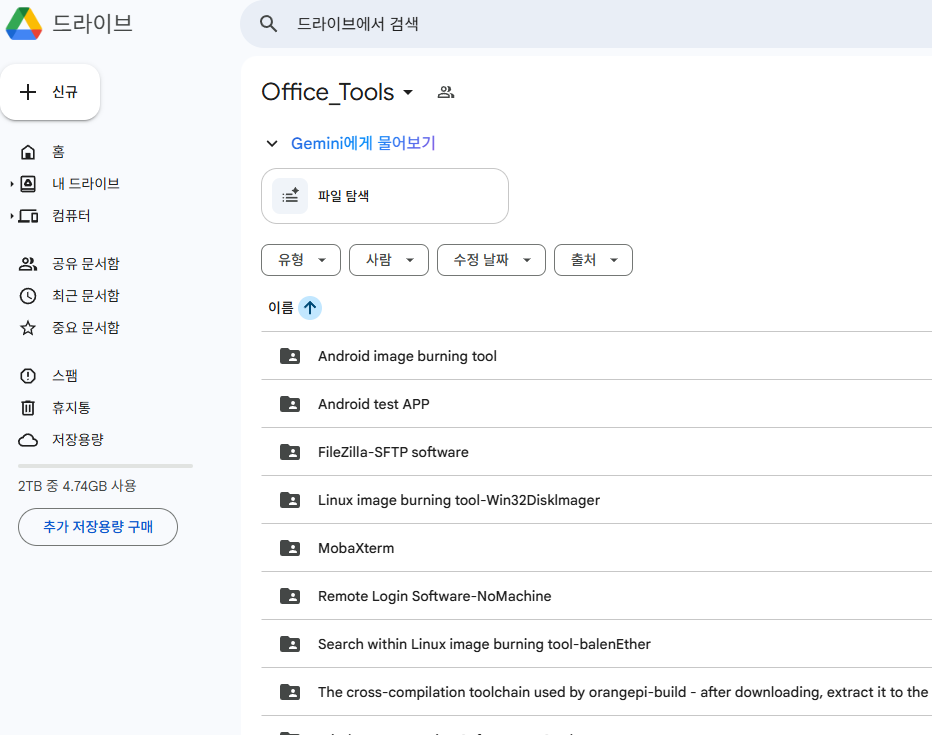Select the cross-compilation toolchain folder name
This screenshot has width=932, height=735.
coord(623,693)
